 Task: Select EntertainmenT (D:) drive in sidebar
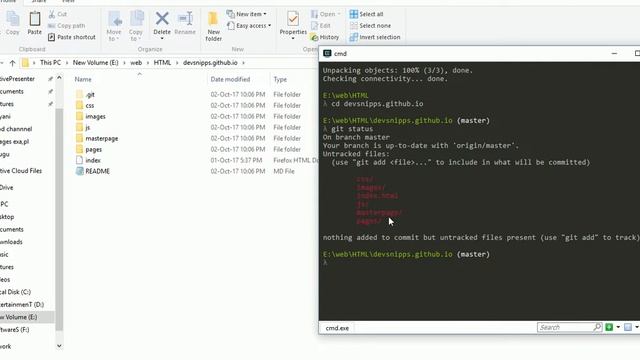tap(22, 304)
